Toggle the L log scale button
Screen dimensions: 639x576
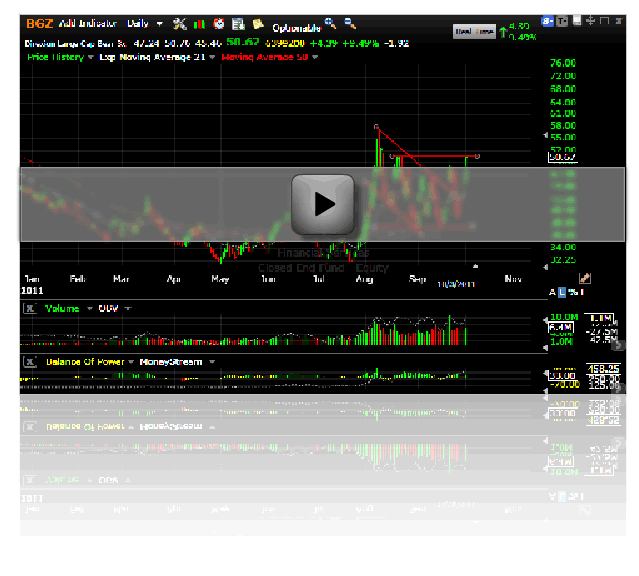pyautogui.click(x=562, y=291)
